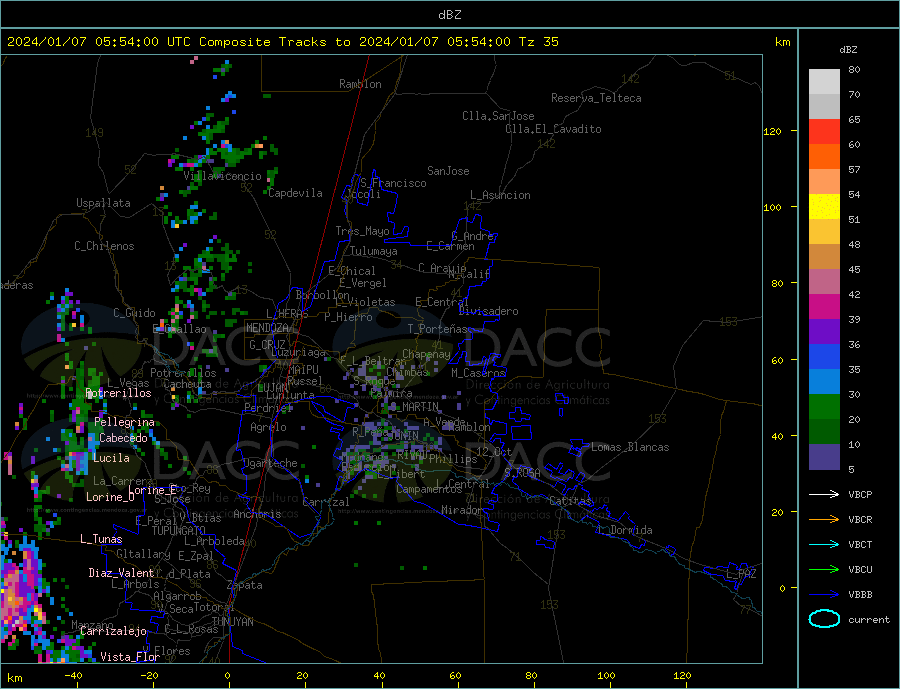Click the TUPUNGATO label
The width and height of the screenshot is (900, 689).
click(178, 531)
